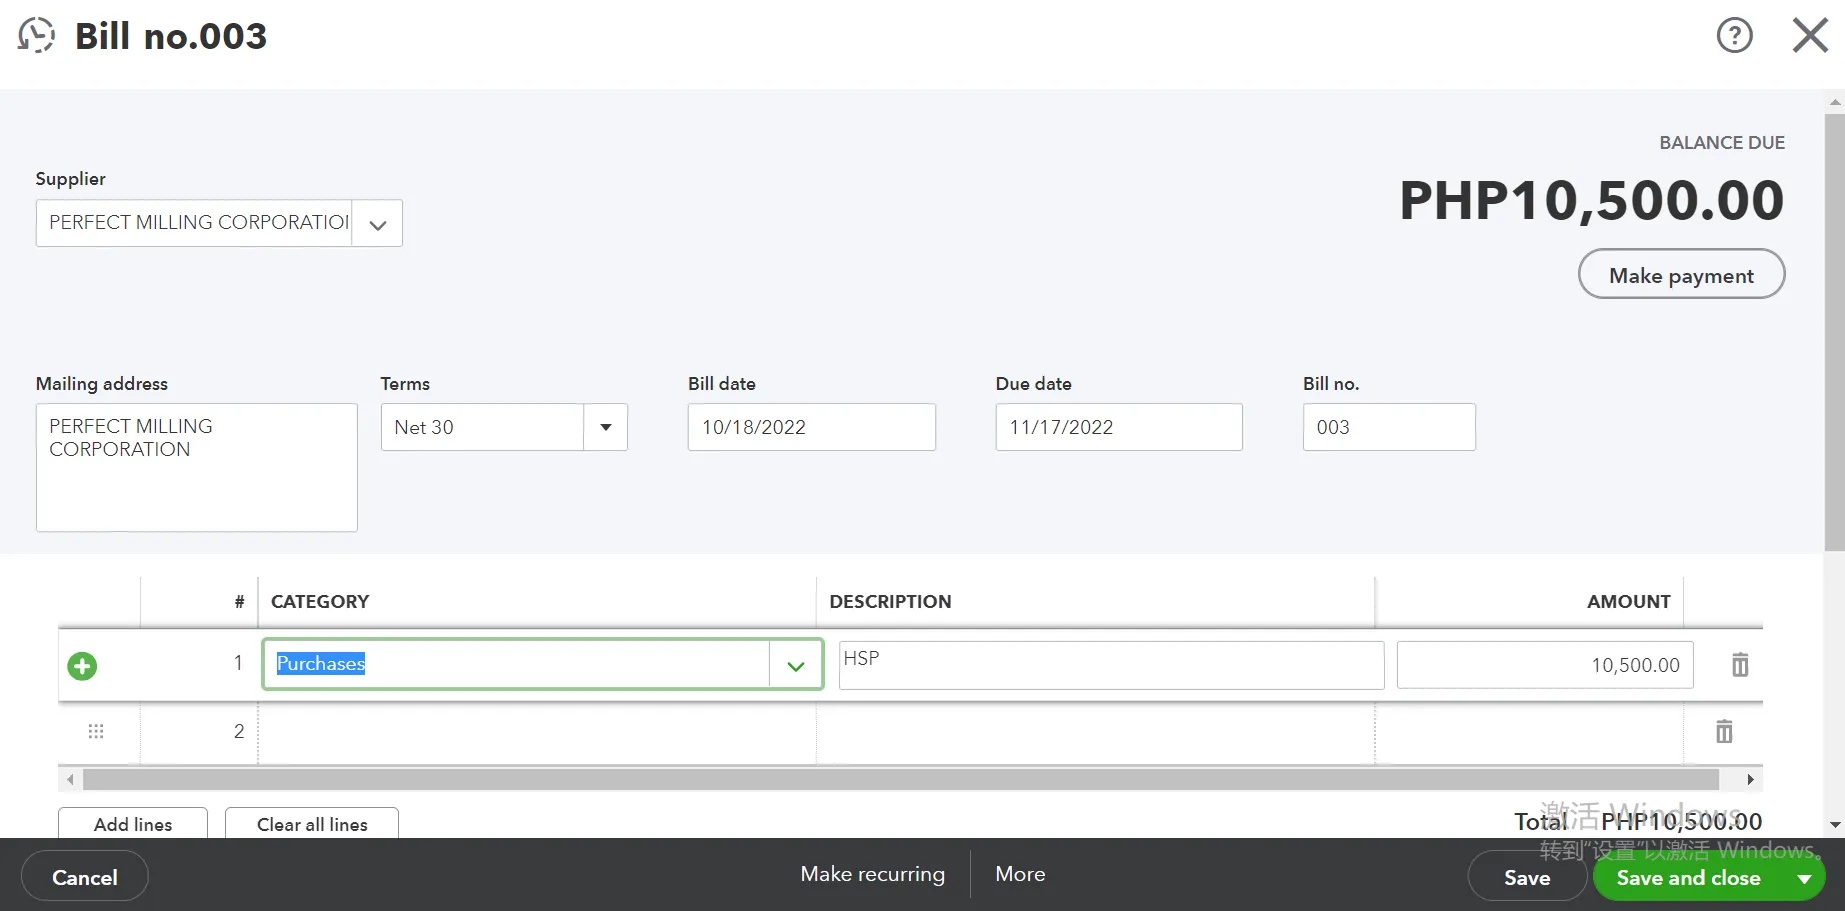
Task: Close the Bill no.003 window
Action: tap(1810, 36)
